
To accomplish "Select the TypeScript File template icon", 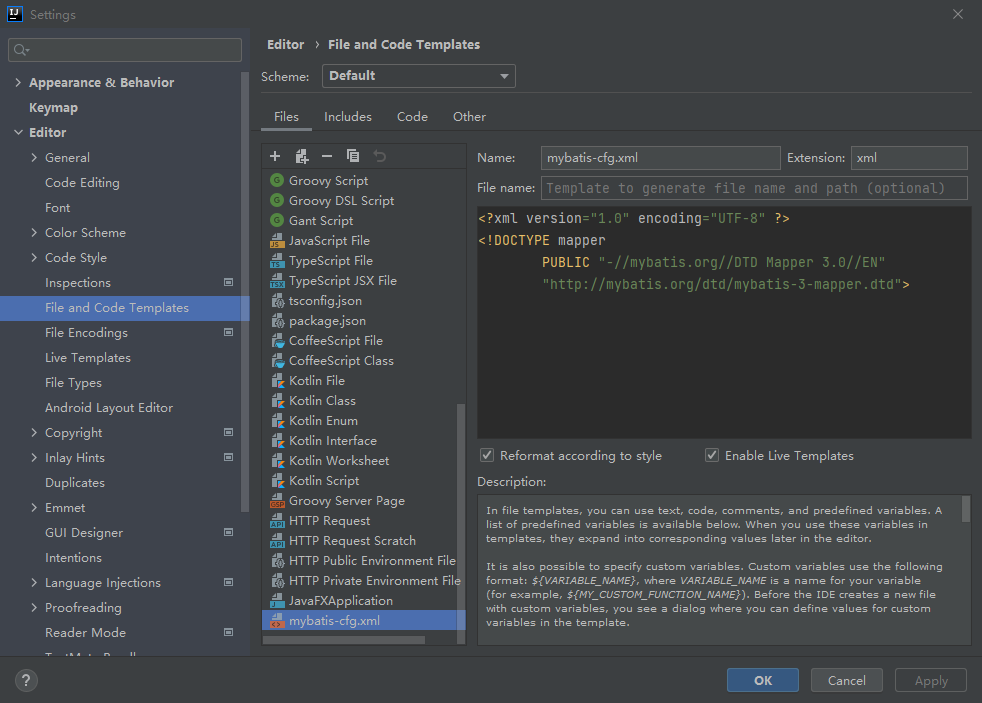I will point(277,260).
